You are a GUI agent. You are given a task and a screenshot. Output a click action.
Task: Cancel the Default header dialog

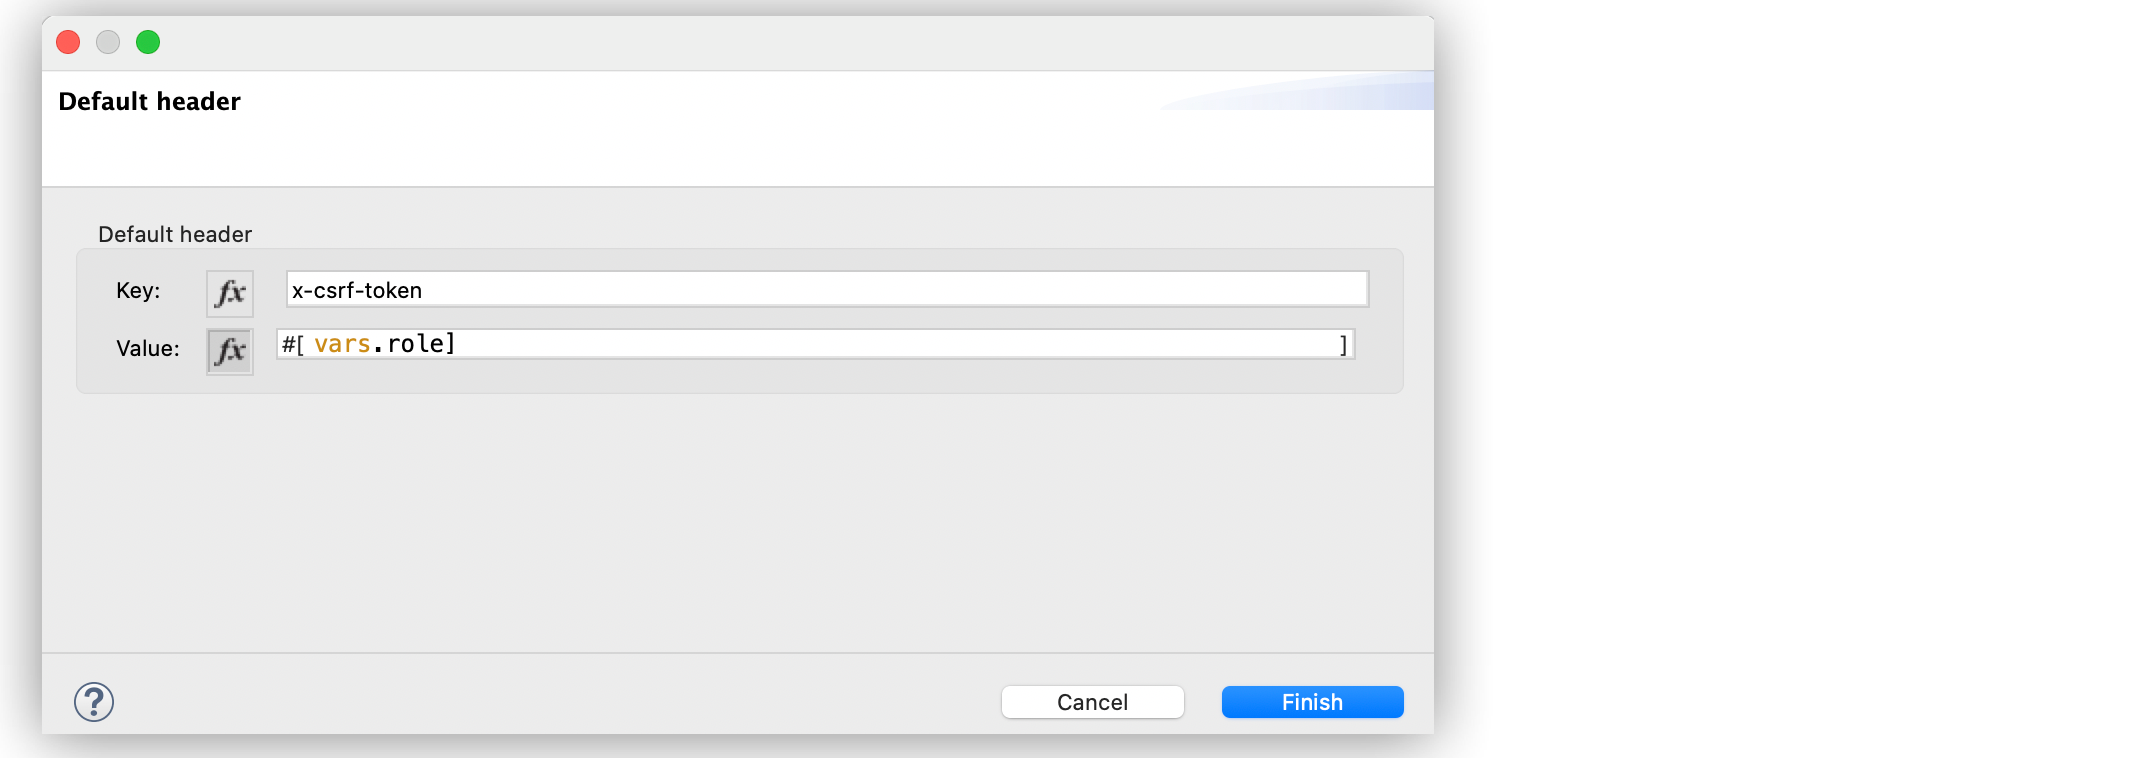click(x=1091, y=701)
